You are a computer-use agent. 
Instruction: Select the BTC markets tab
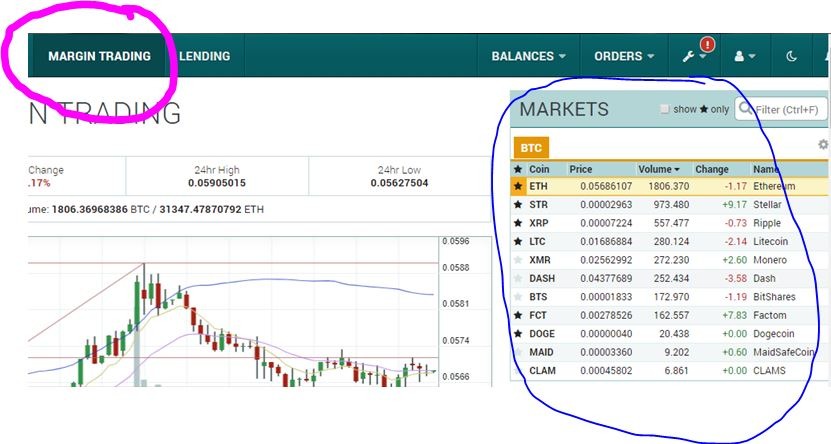click(531, 148)
